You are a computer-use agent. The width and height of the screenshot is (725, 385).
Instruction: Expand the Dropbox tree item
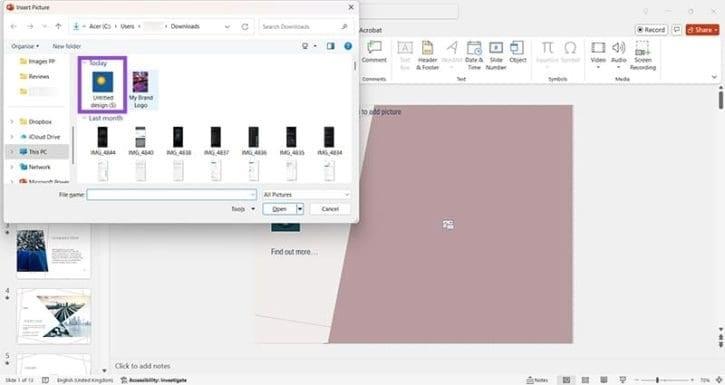pyautogui.click(x=12, y=122)
